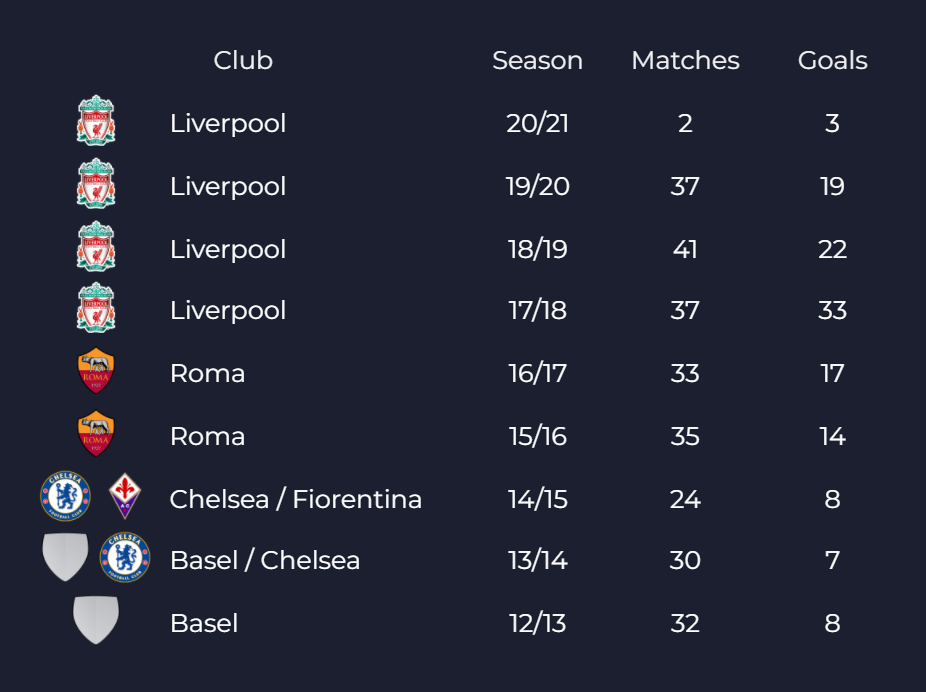Click the 41 matches value for 18/19
This screenshot has width=926, height=692.
685,248
